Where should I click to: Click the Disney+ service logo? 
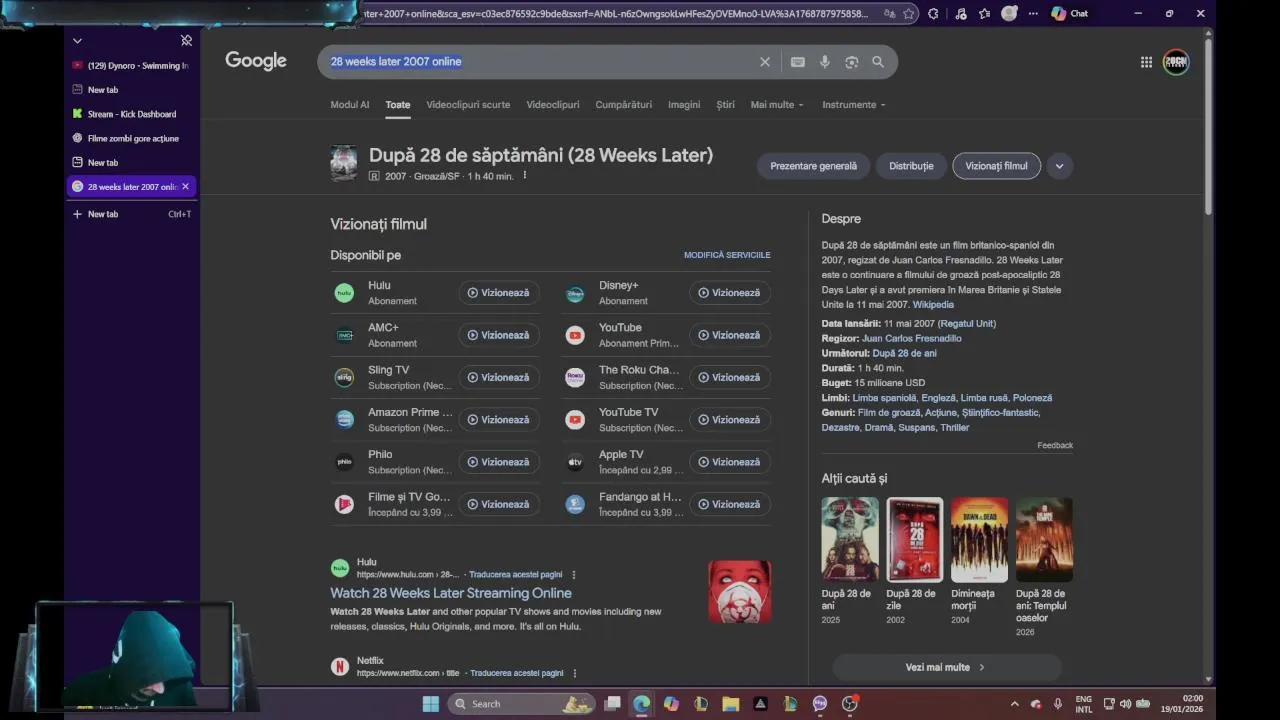575,293
